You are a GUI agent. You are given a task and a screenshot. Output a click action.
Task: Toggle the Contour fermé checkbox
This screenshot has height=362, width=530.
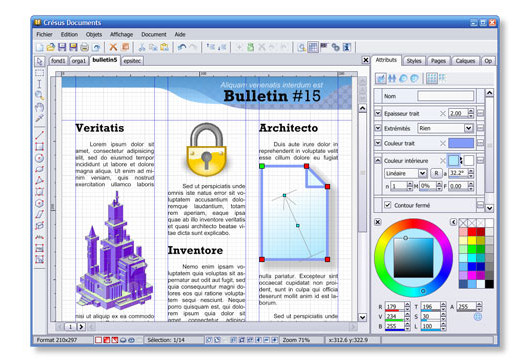388,205
